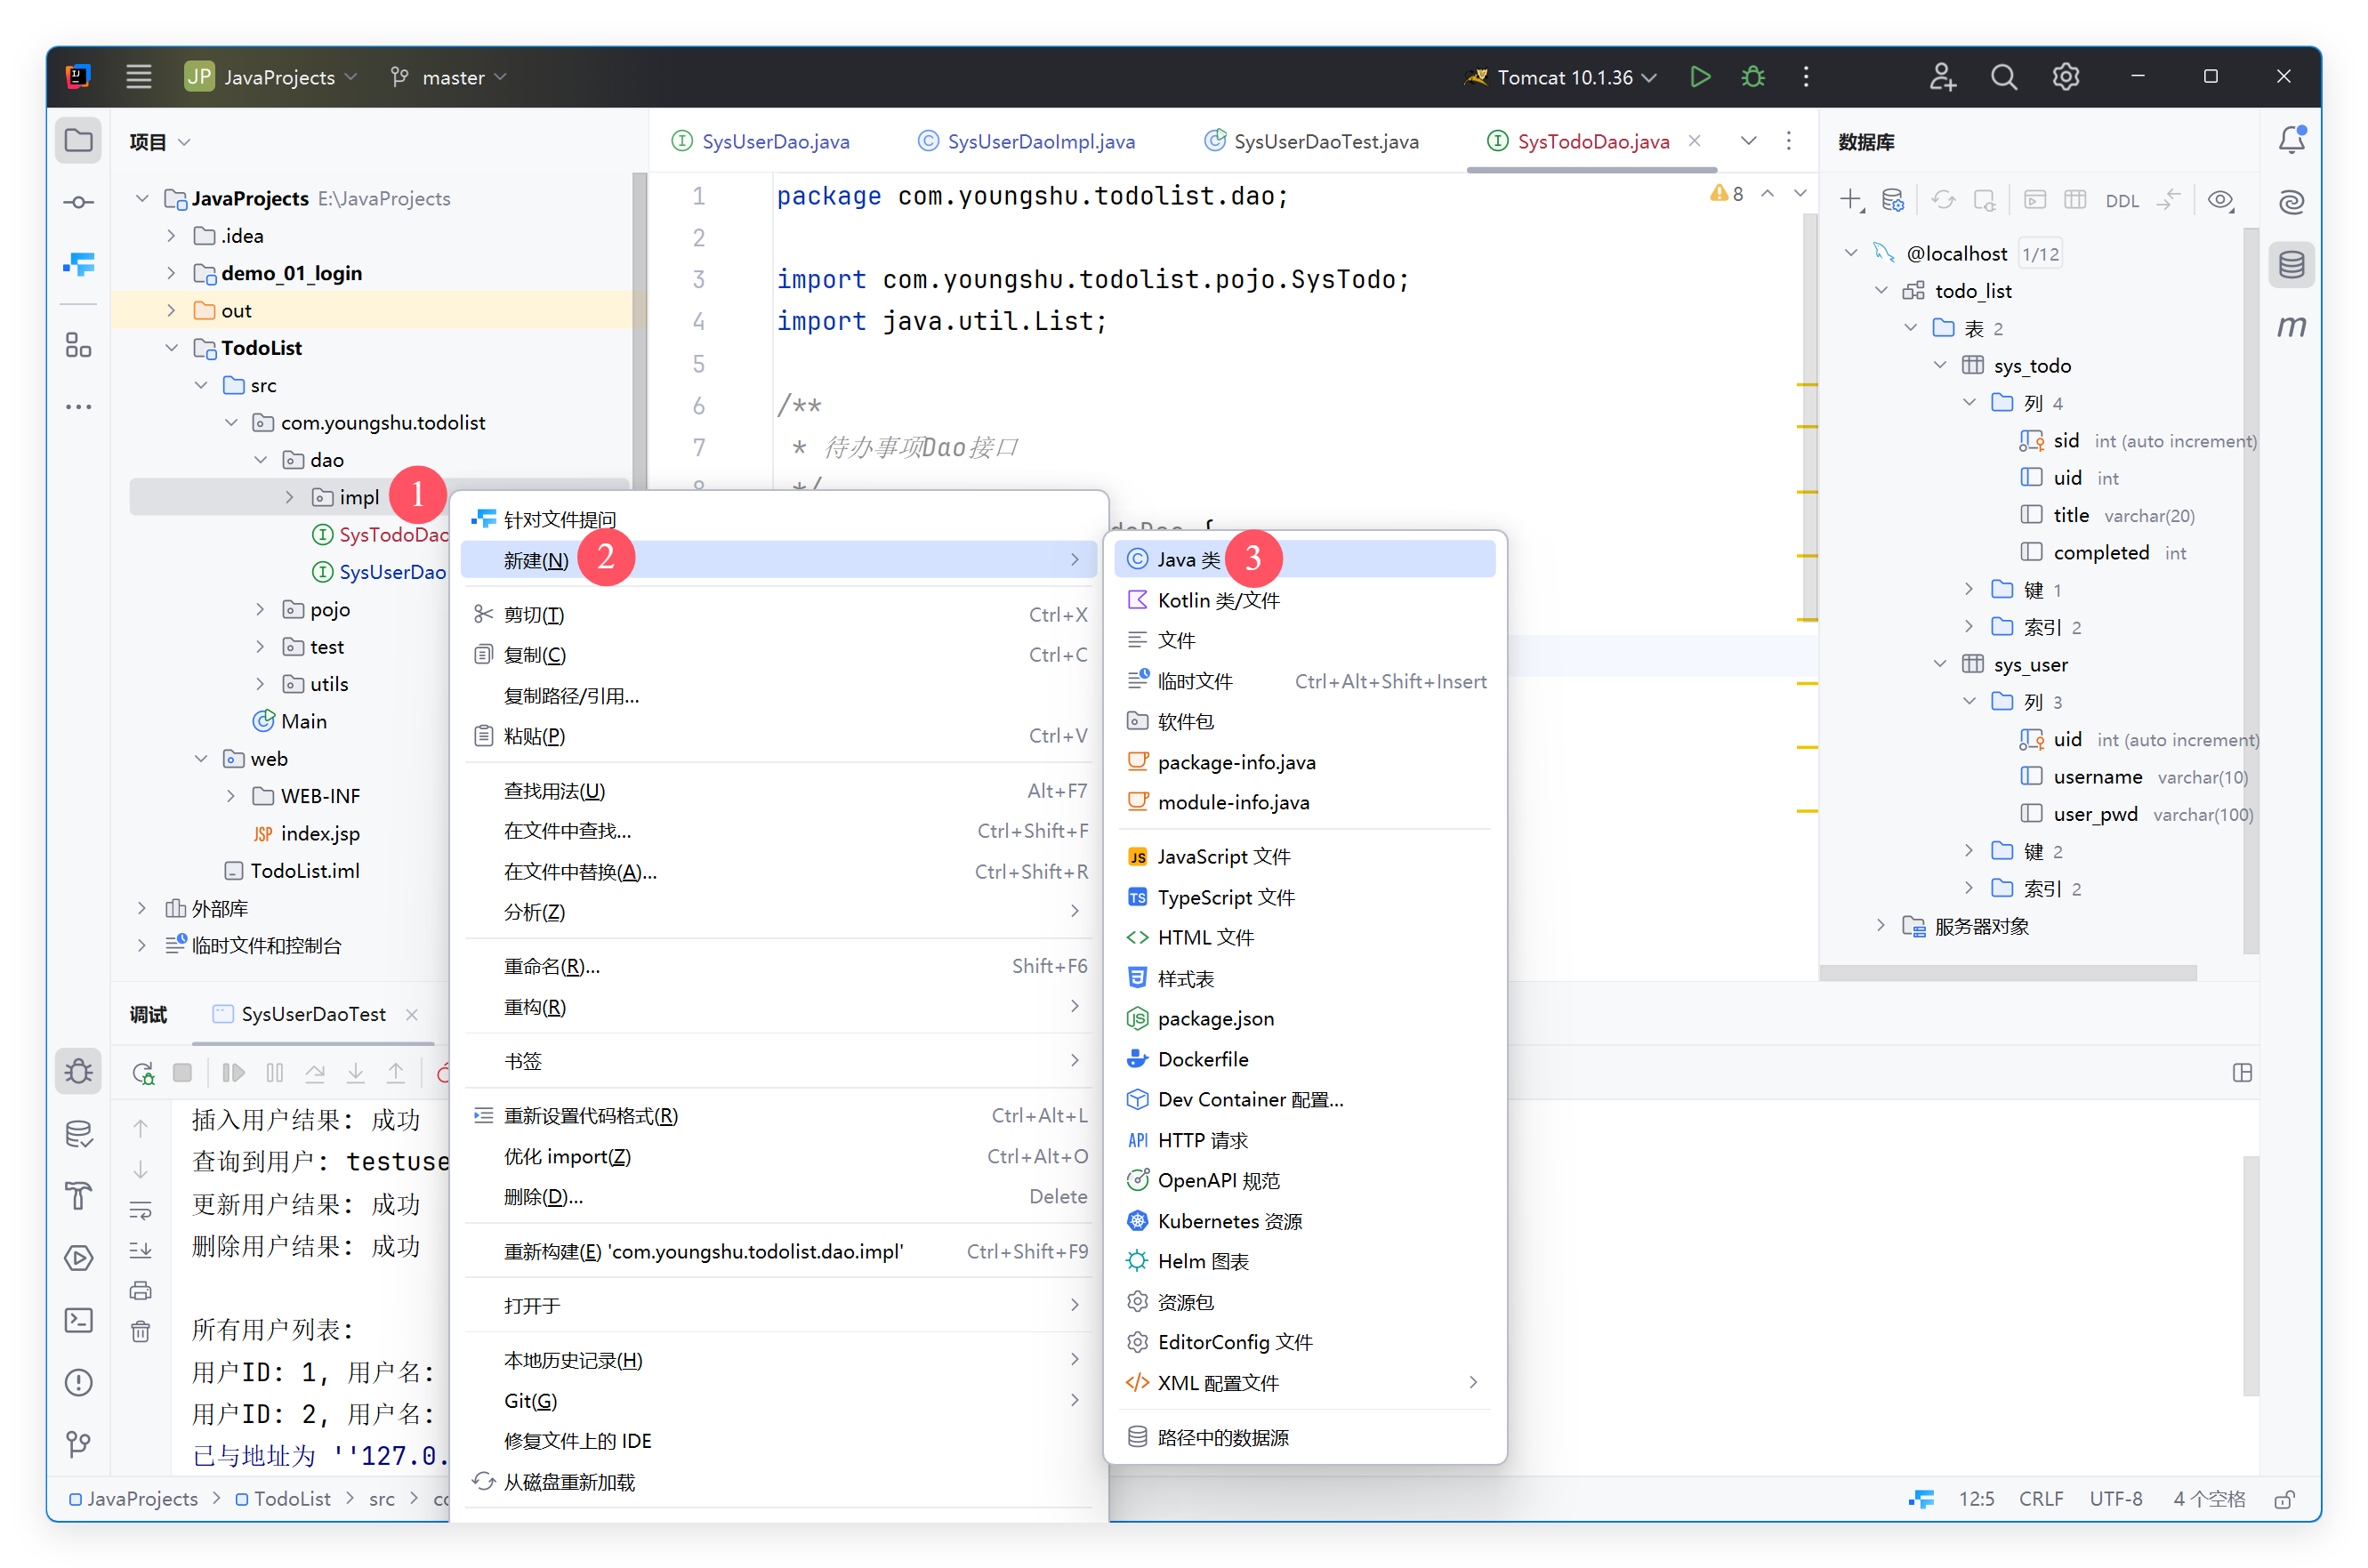Rerun the SysUserDaoTest debug session
2368x1568 pixels.
(143, 1073)
